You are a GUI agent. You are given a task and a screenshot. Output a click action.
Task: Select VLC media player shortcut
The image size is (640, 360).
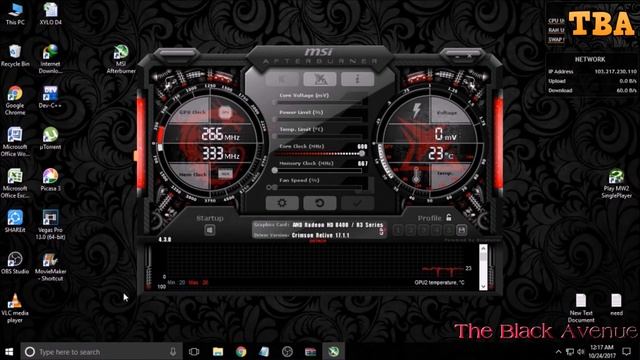(15, 308)
